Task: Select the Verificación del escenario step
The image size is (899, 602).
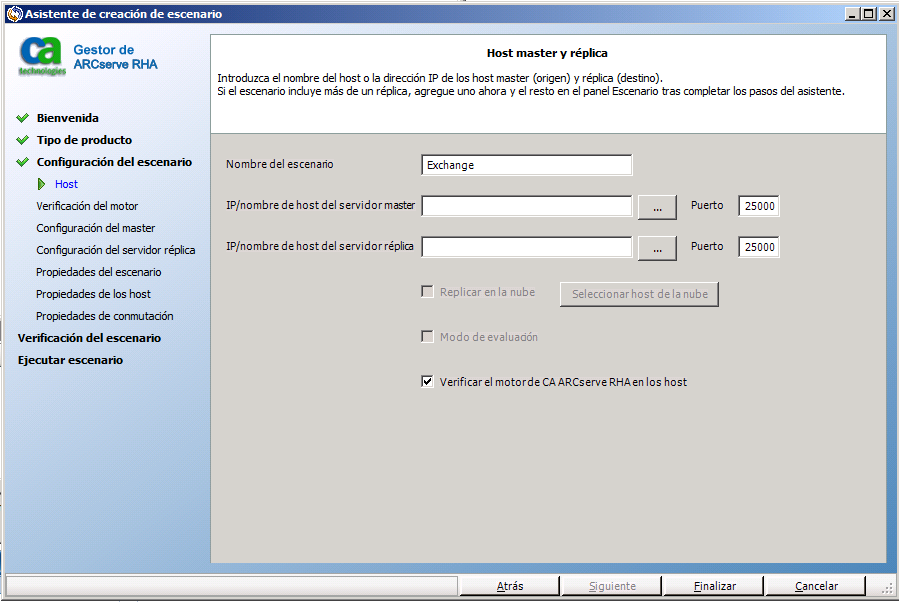Action: (x=89, y=338)
